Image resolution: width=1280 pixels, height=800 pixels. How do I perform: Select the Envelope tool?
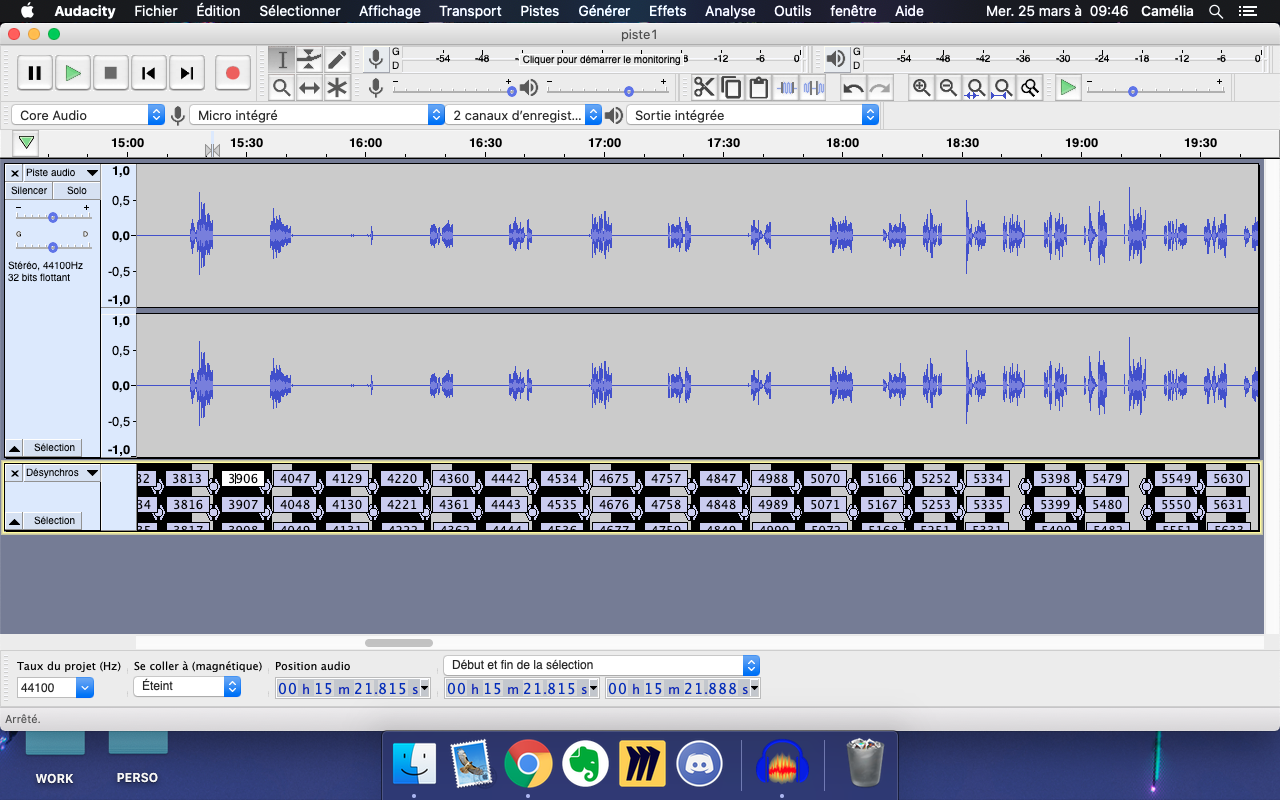[x=310, y=59]
